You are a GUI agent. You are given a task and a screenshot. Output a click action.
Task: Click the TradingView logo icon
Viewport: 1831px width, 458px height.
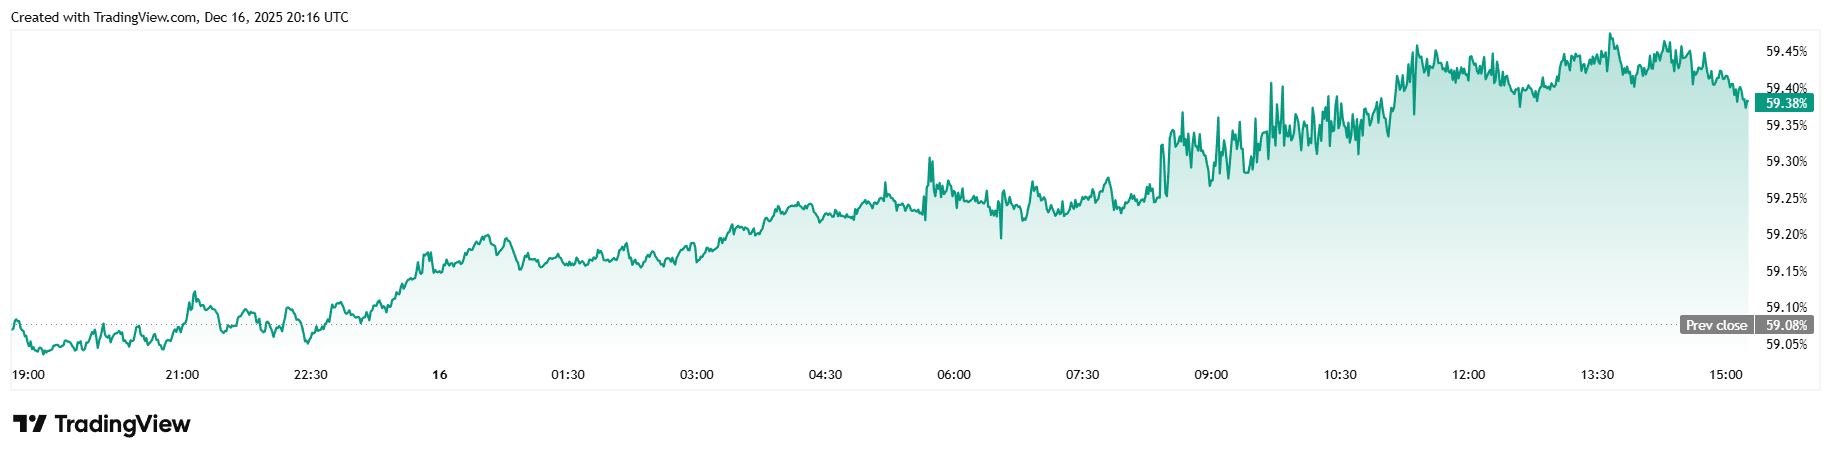pos(29,424)
